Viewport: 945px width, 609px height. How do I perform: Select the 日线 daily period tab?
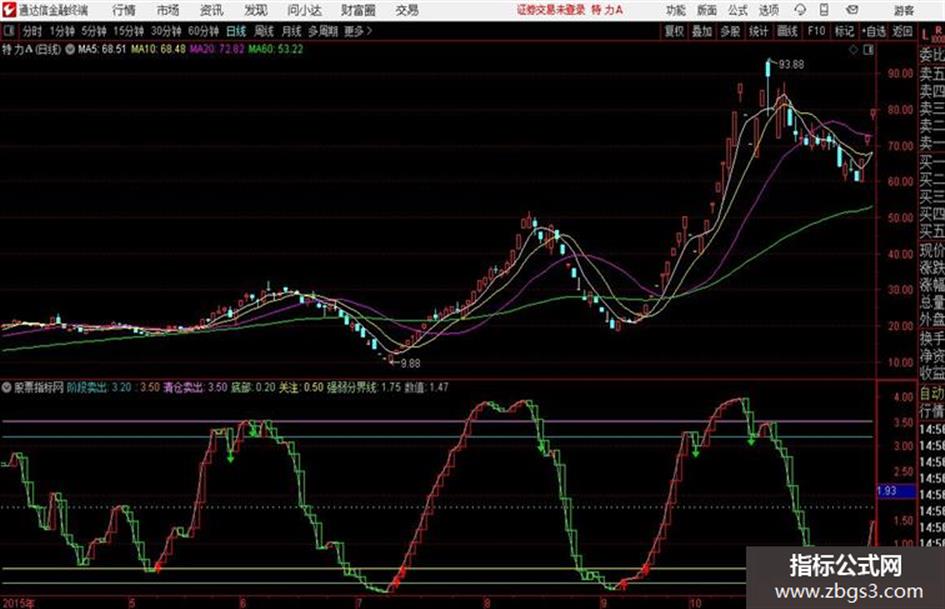click(x=236, y=31)
